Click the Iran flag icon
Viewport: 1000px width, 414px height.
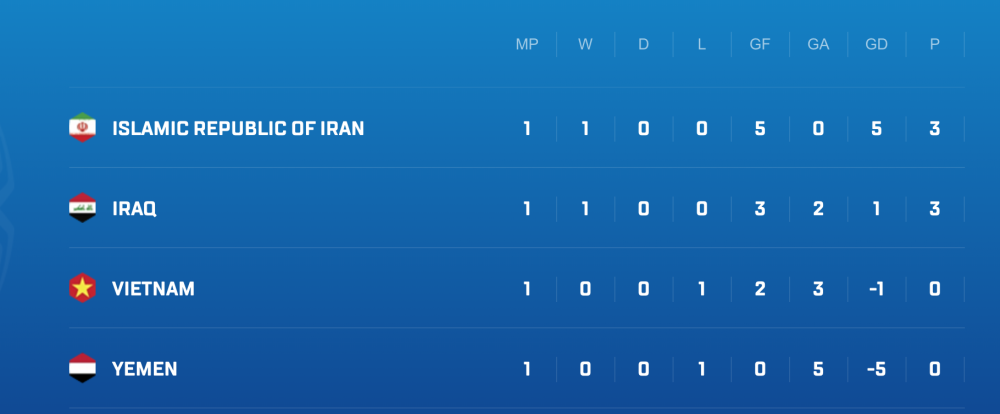point(81,128)
